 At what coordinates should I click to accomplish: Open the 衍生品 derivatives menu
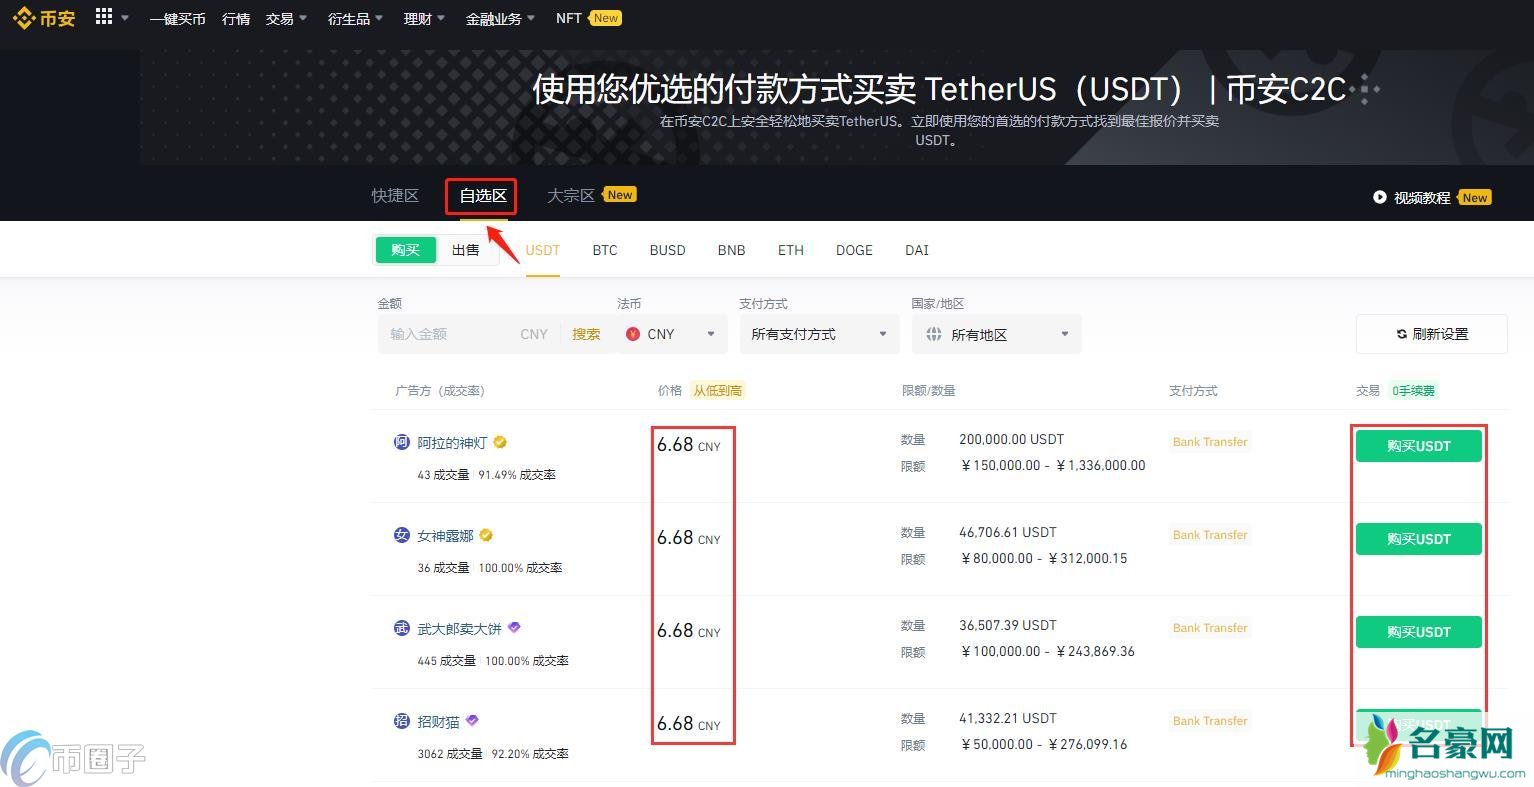[x=355, y=19]
